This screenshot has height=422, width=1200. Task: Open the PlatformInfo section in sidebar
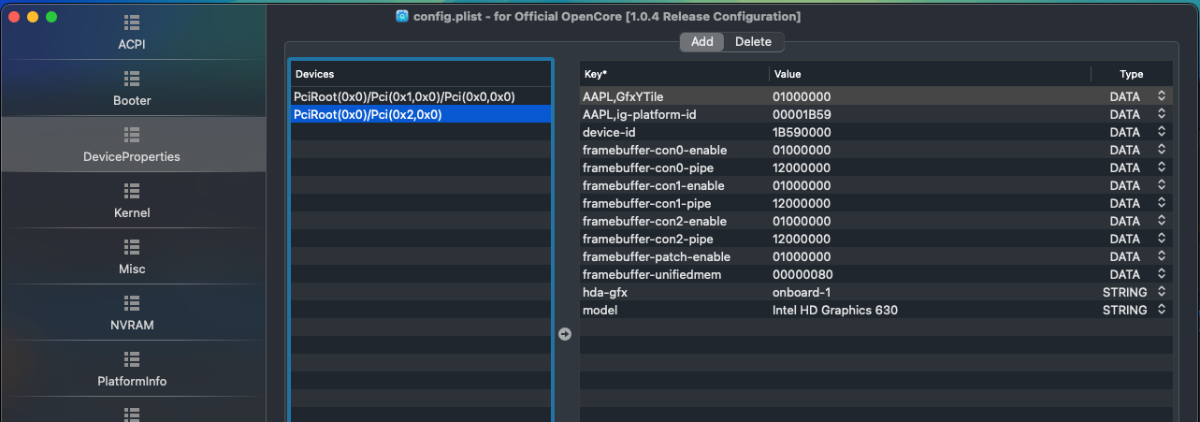(x=133, y=369)
